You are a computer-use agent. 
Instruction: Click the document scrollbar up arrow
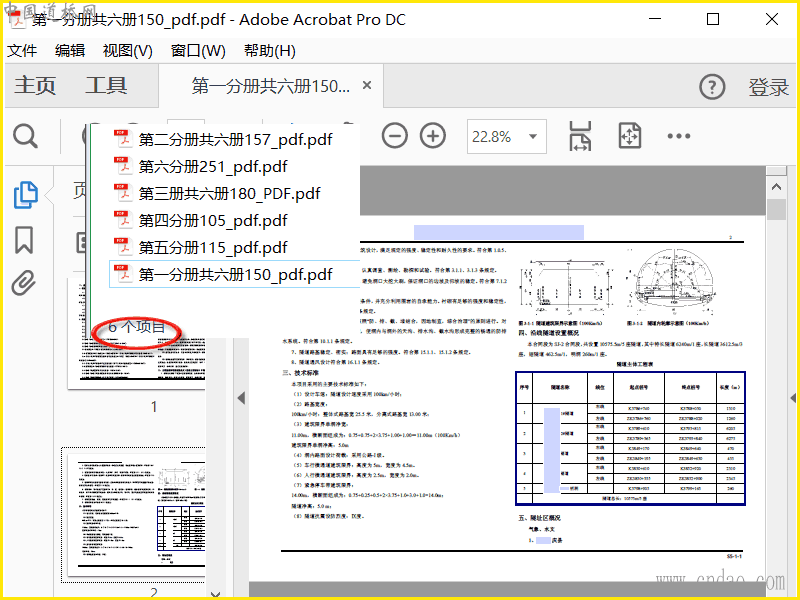776,187
